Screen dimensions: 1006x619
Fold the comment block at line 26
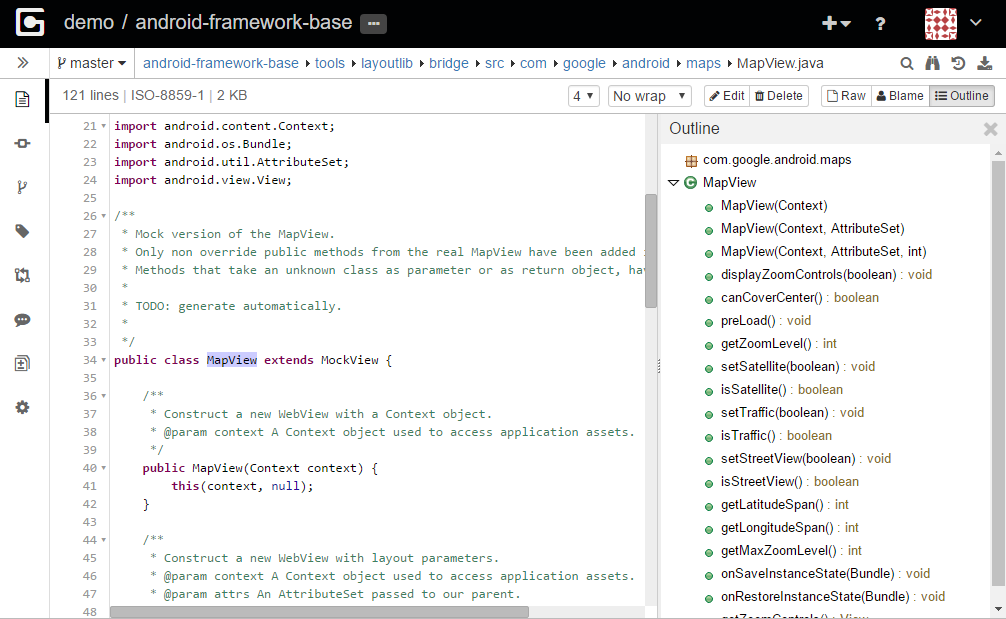[x=104, y=216]
